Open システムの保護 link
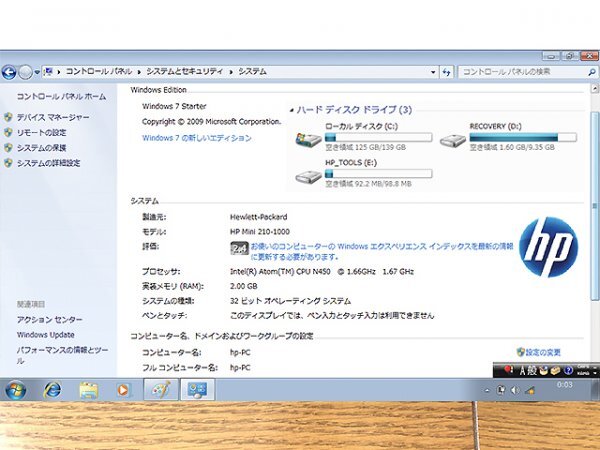600x450 pixels. tap(41, 148)
